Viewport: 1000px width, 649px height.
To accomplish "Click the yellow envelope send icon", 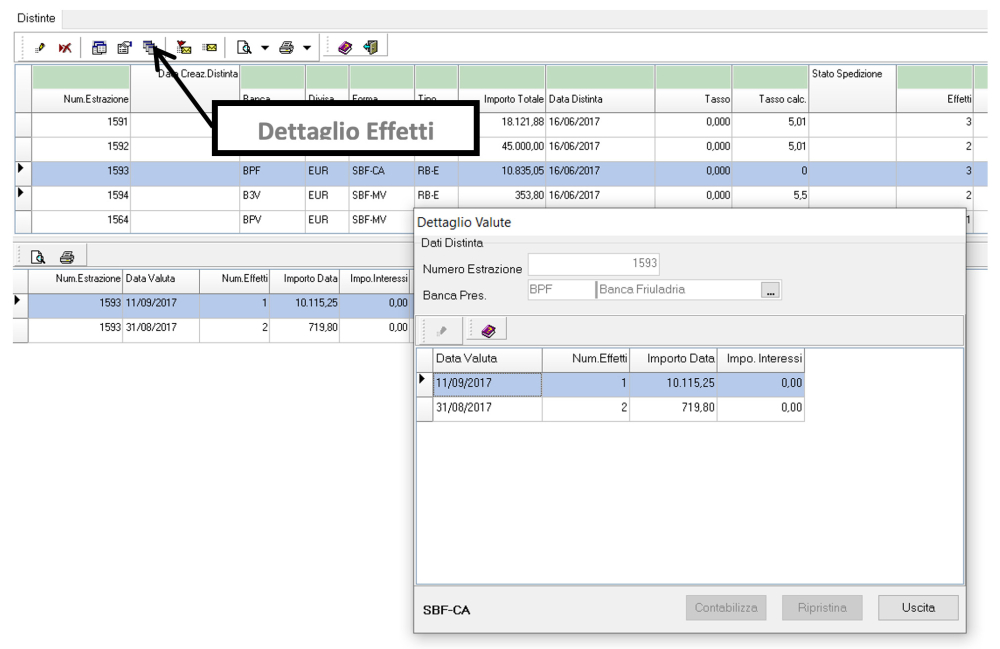I will (211, 47).
